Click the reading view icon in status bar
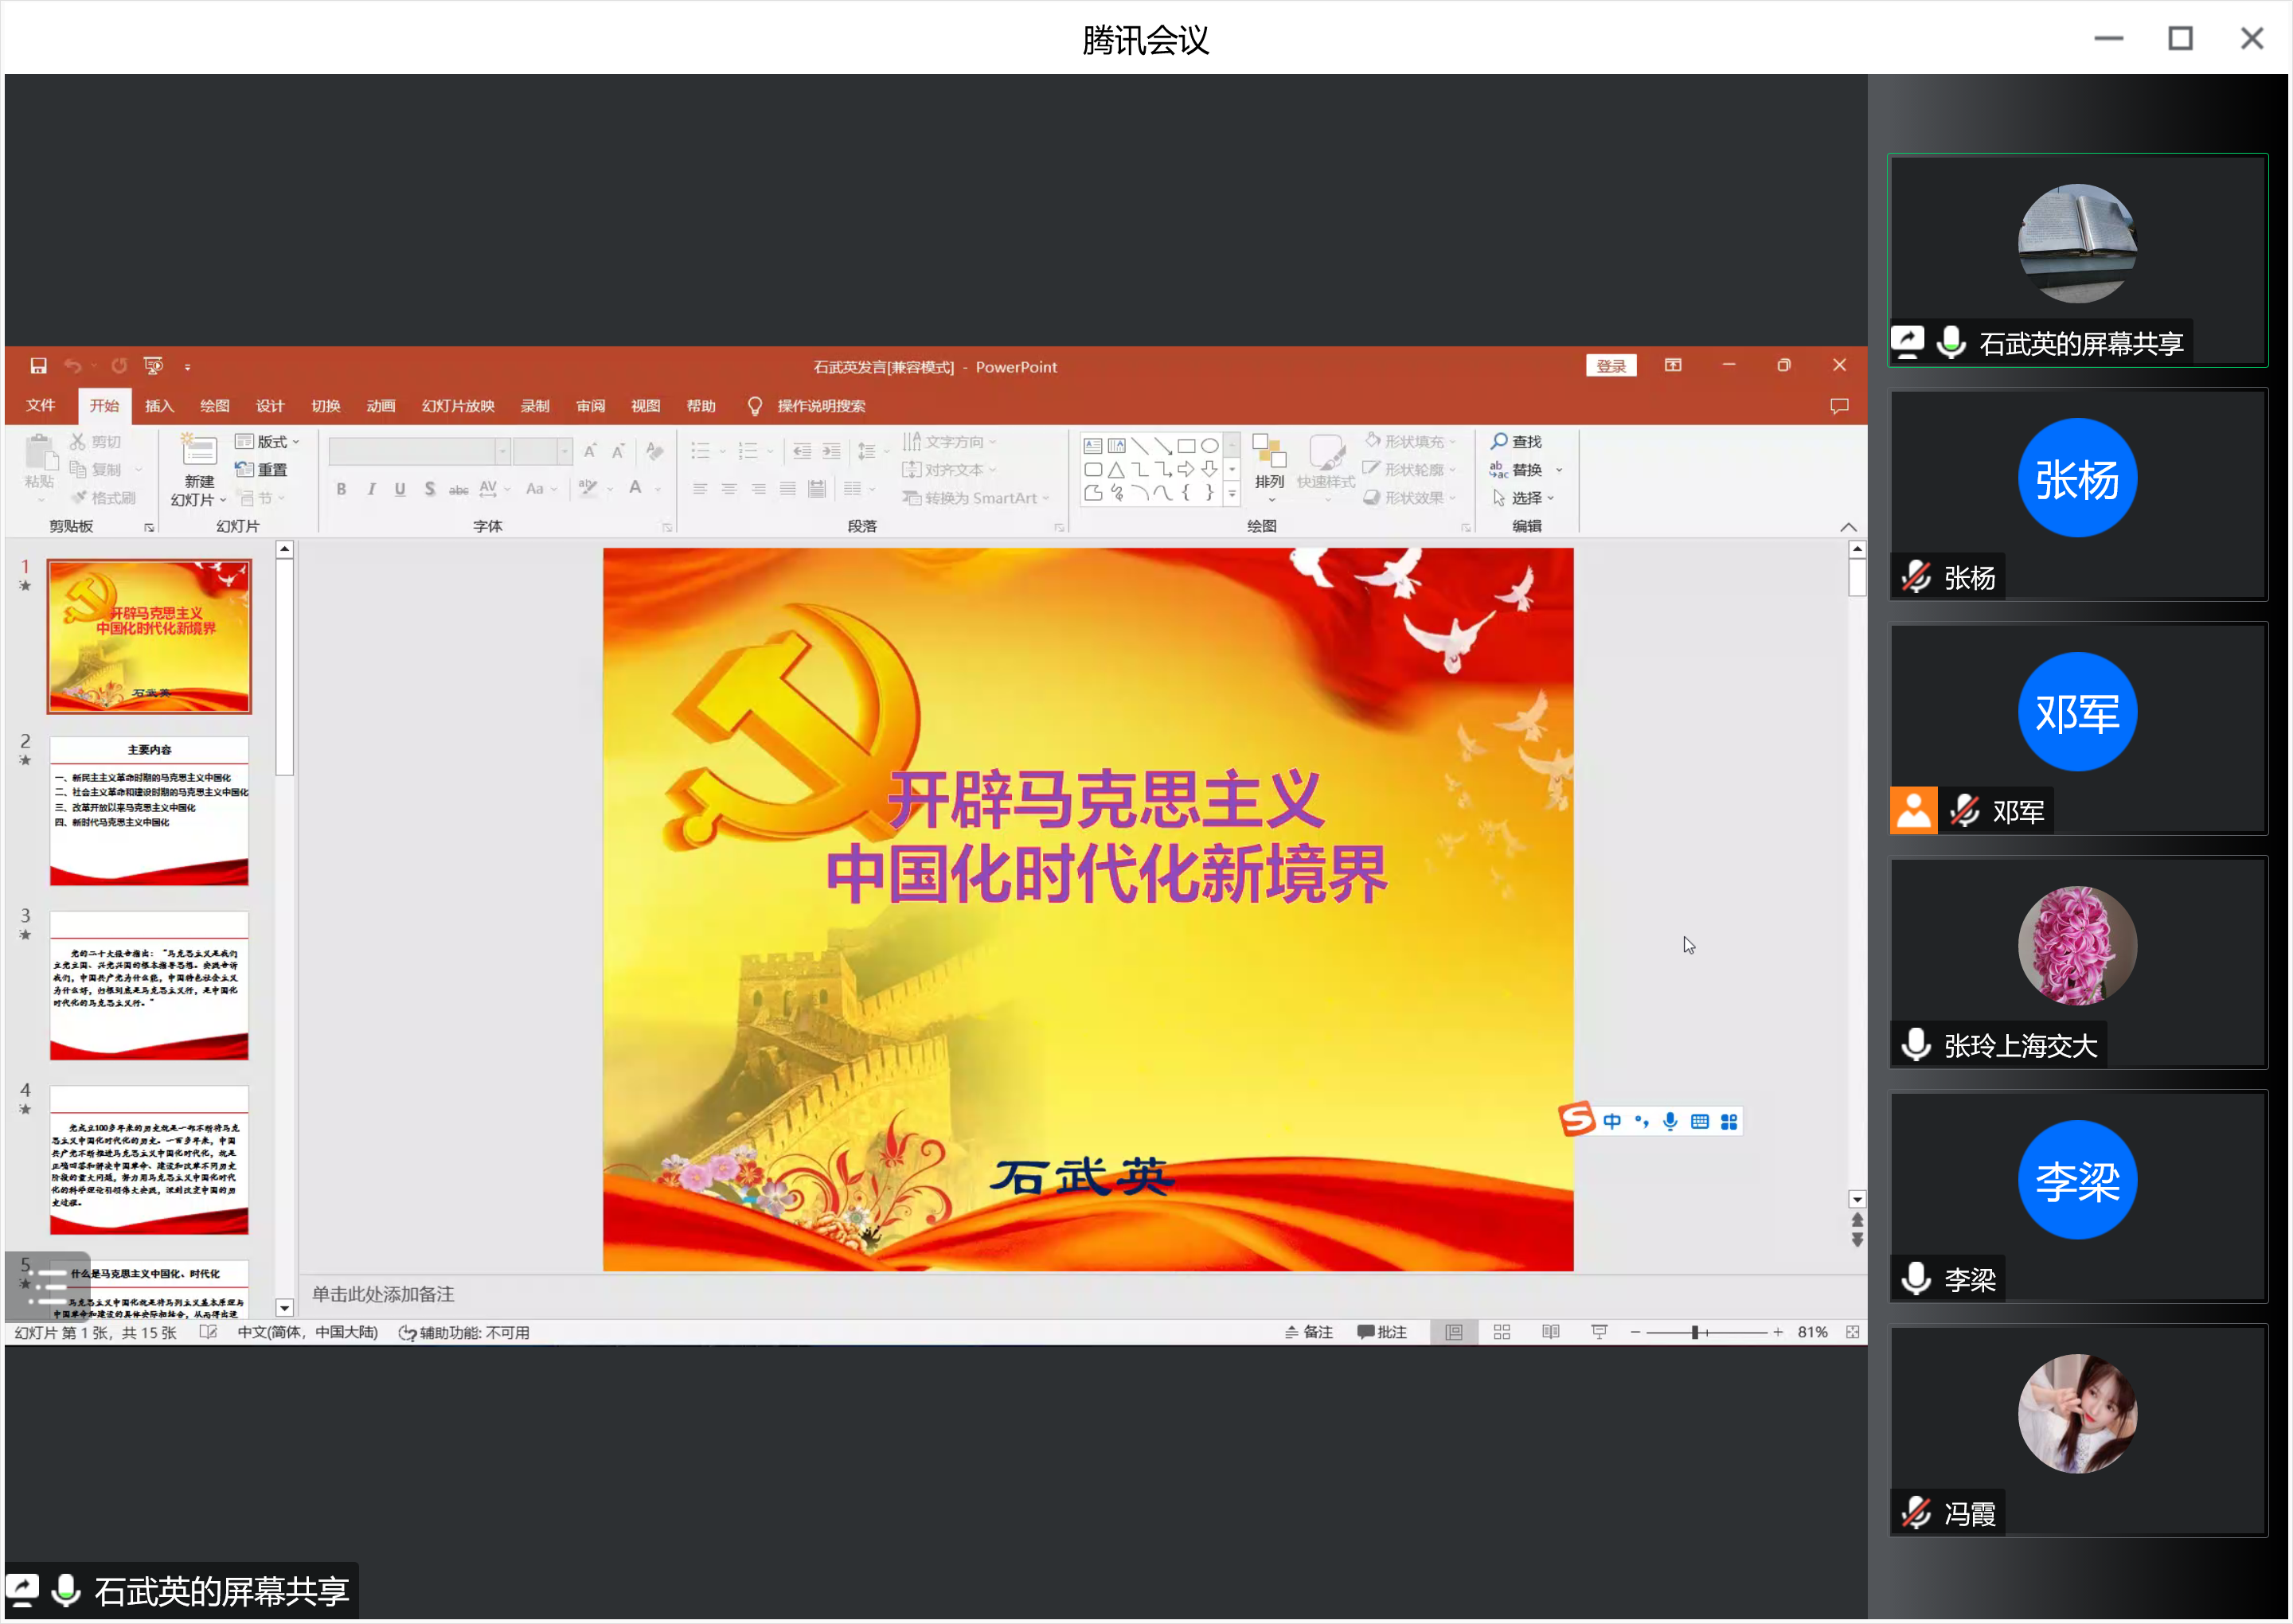This screenshot has height=1624, width=2293. click(1550, 1332)
